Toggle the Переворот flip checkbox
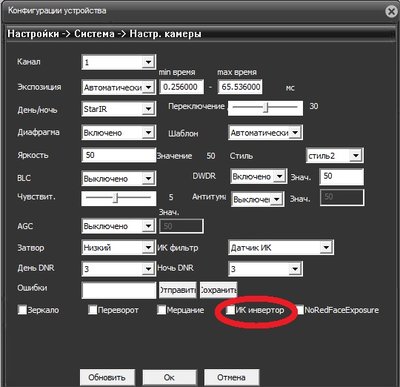The width and height of the screenshot is (400, 387). [x=92, y=310]
